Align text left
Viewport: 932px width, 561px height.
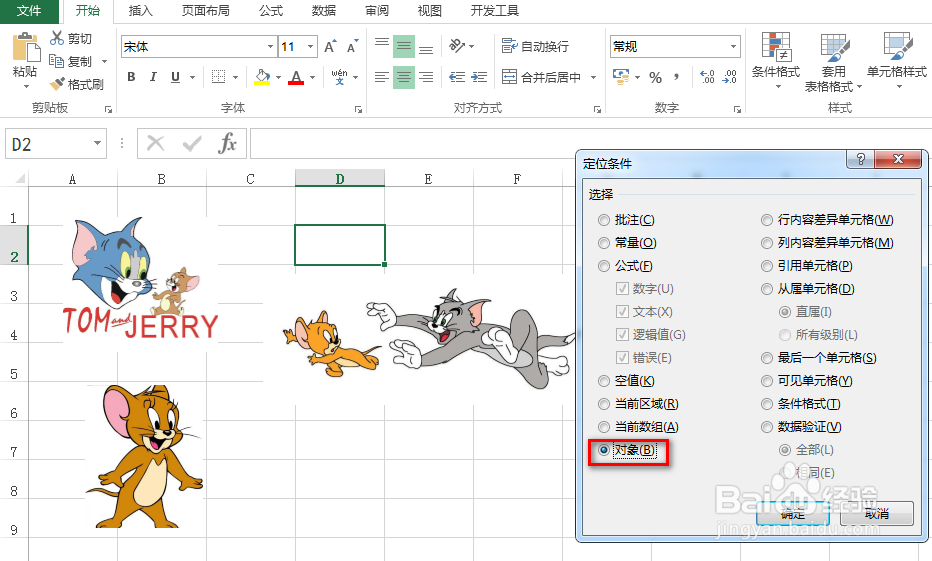(x=382, y=77)
